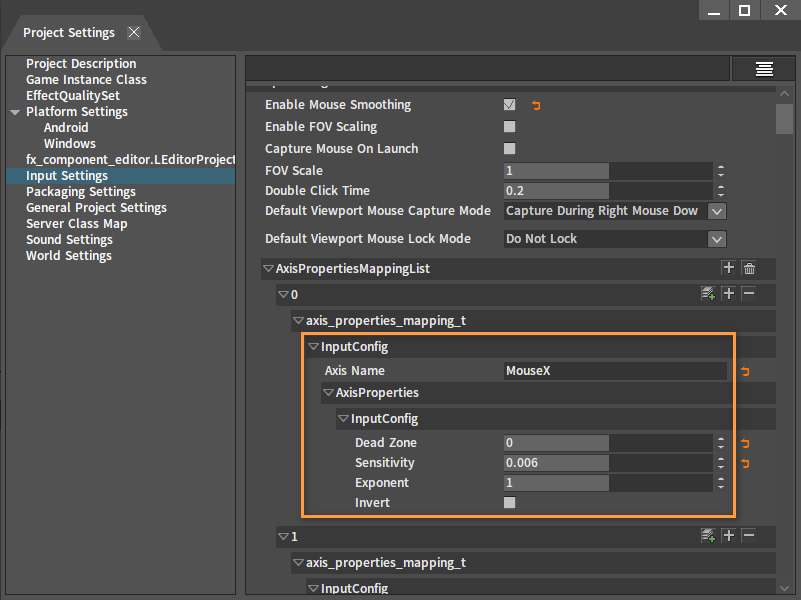Decrease Sensitivity with the down arrow
Image resolution: width=801 pixels, height=600 pixels.
(721, 467)
